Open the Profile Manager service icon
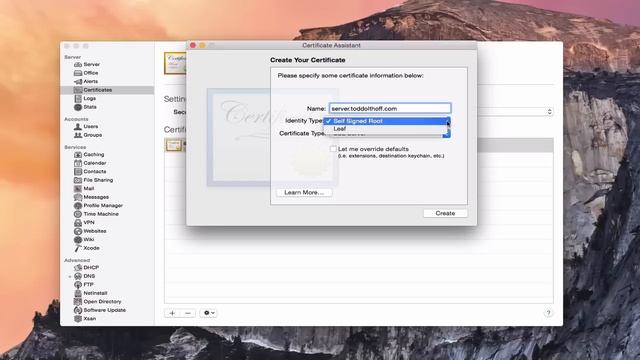 click(x=78, y=206)
